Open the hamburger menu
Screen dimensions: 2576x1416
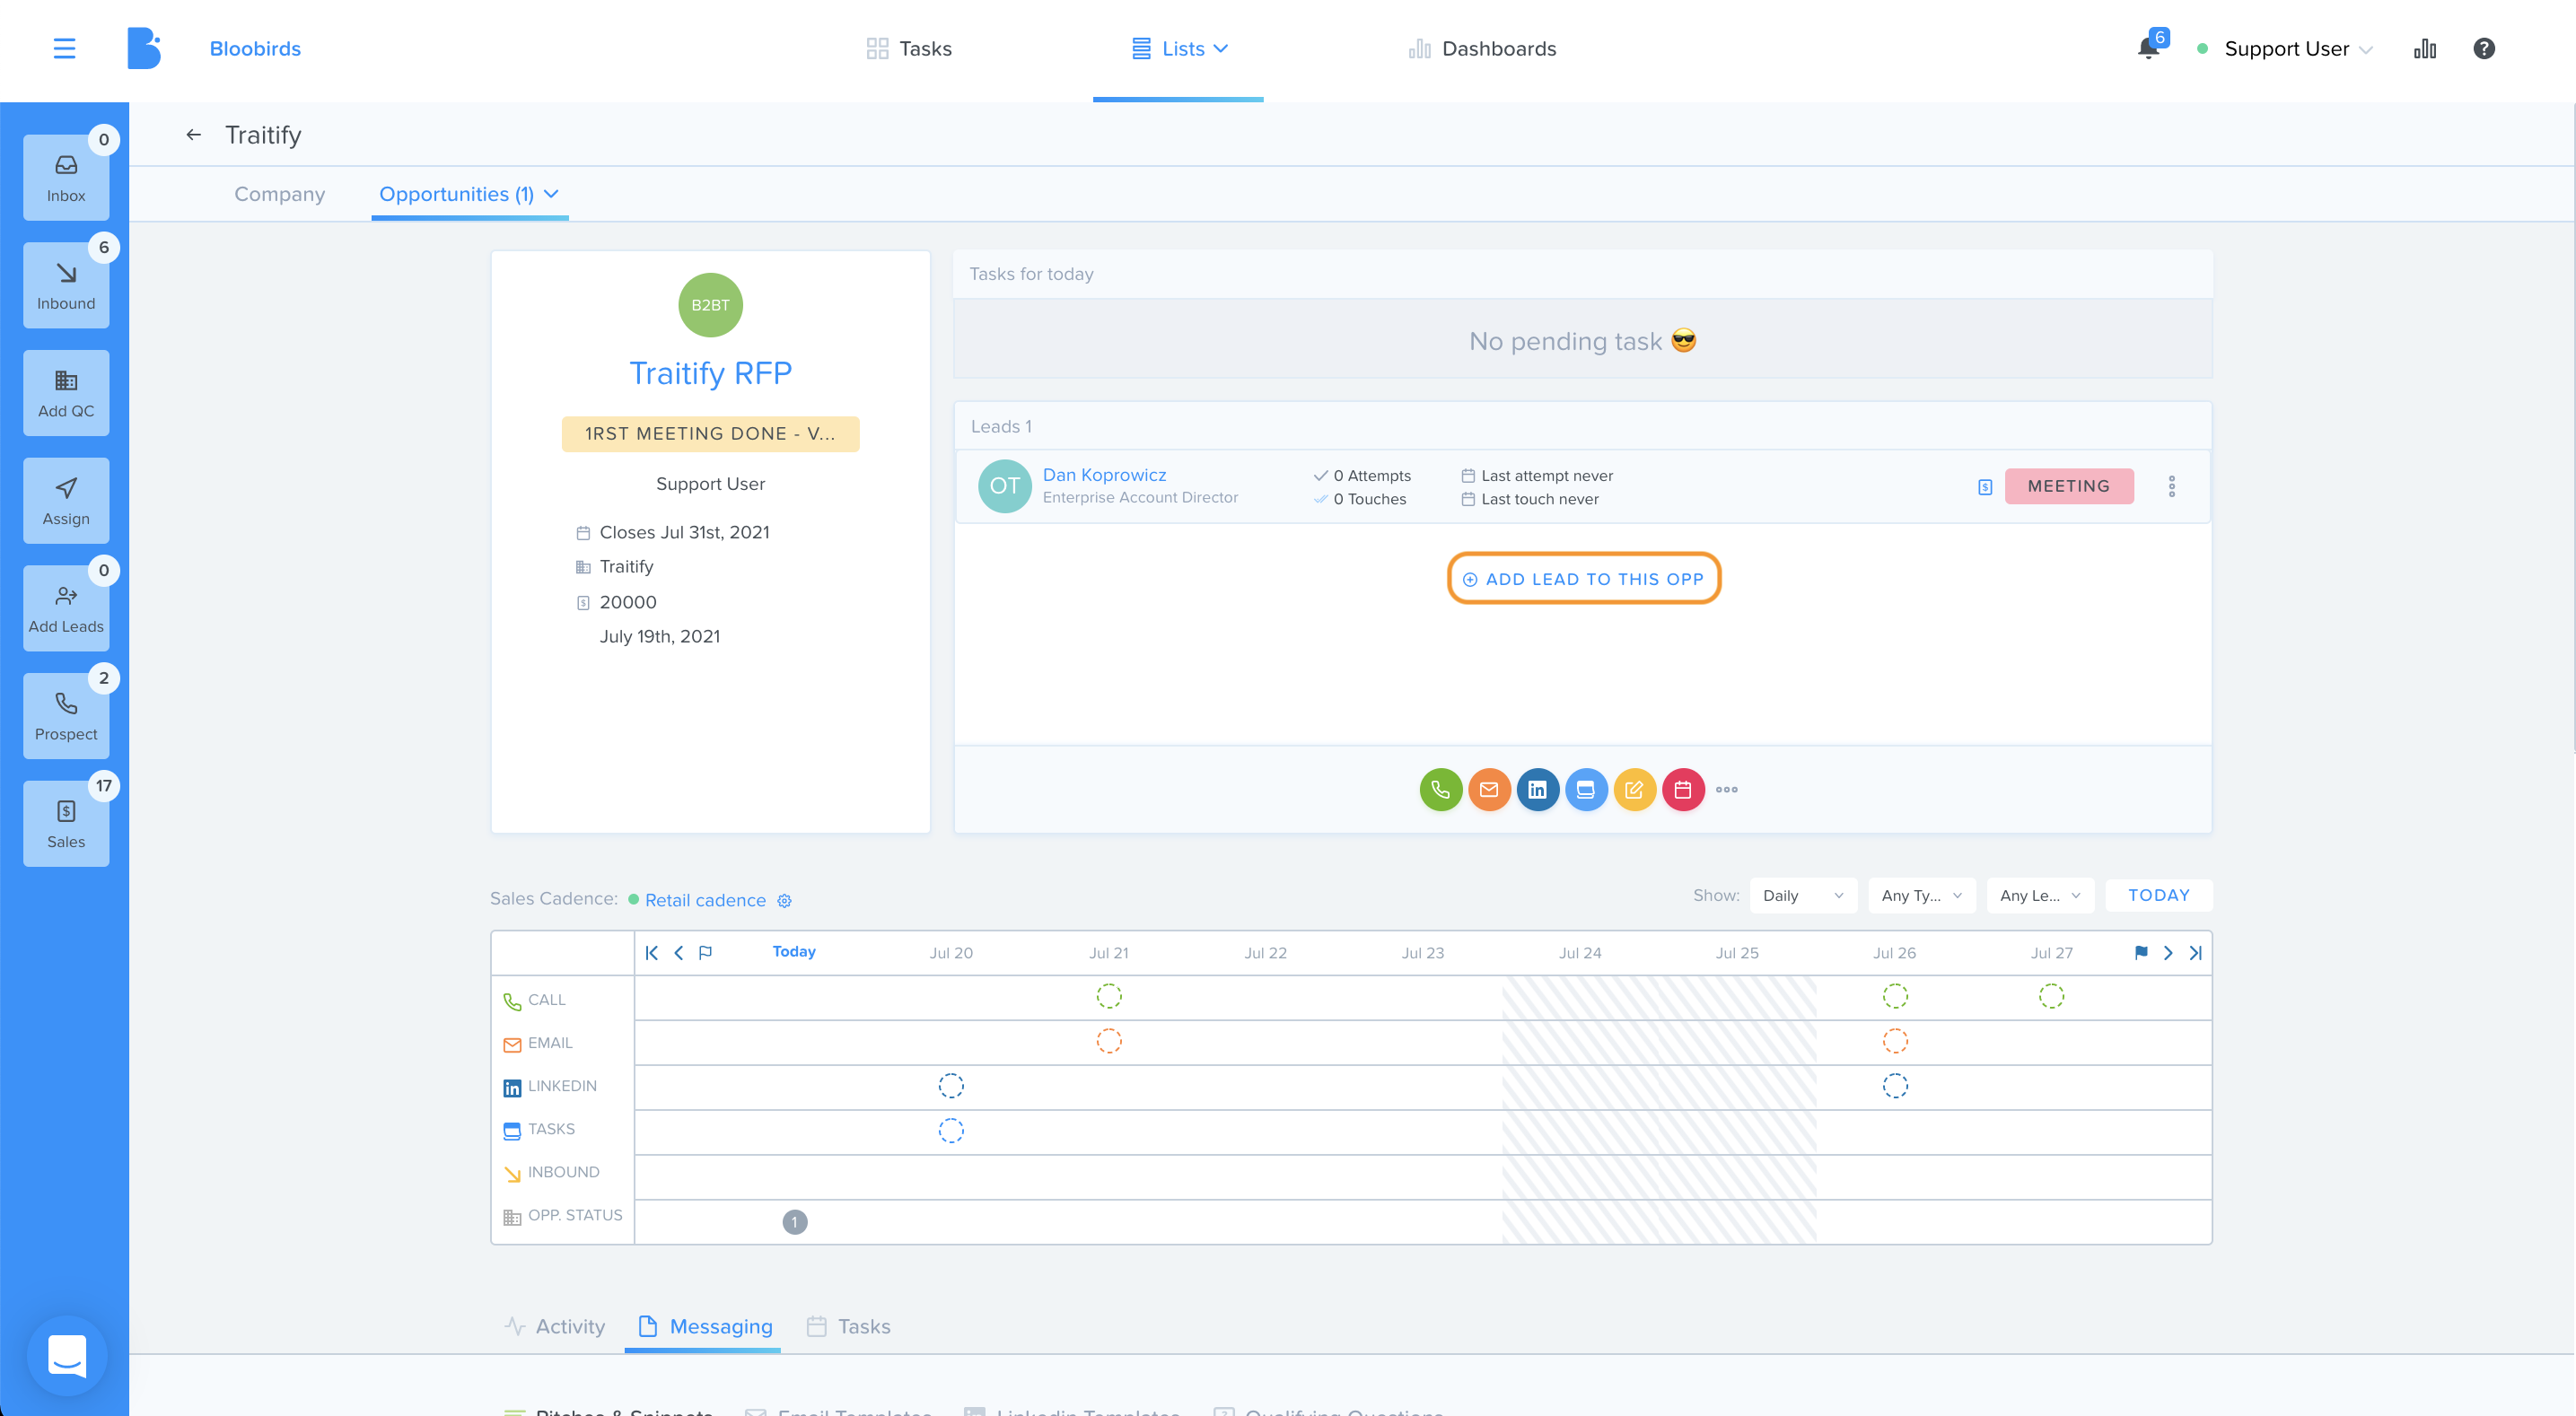click(x=64, y=48)
